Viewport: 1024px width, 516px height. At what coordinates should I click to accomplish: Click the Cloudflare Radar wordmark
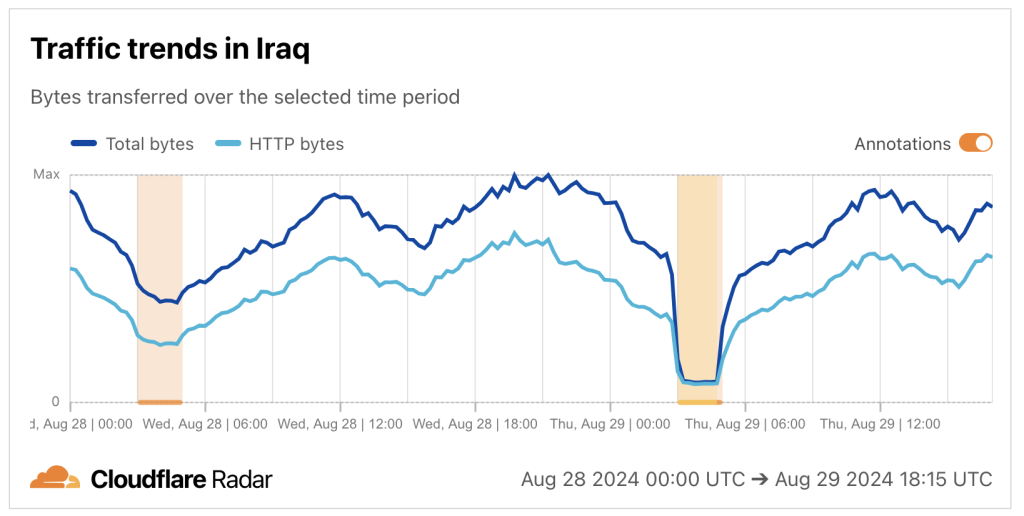181,479
